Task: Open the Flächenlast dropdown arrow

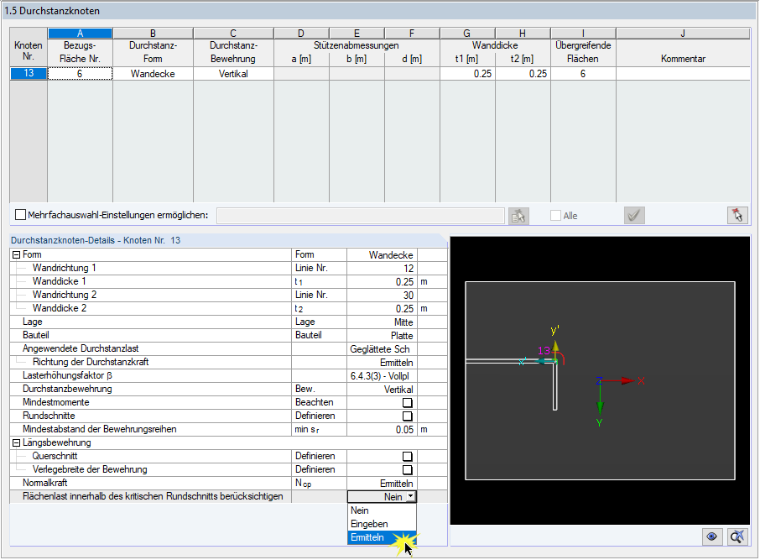Action: click(x=411, y=496)
